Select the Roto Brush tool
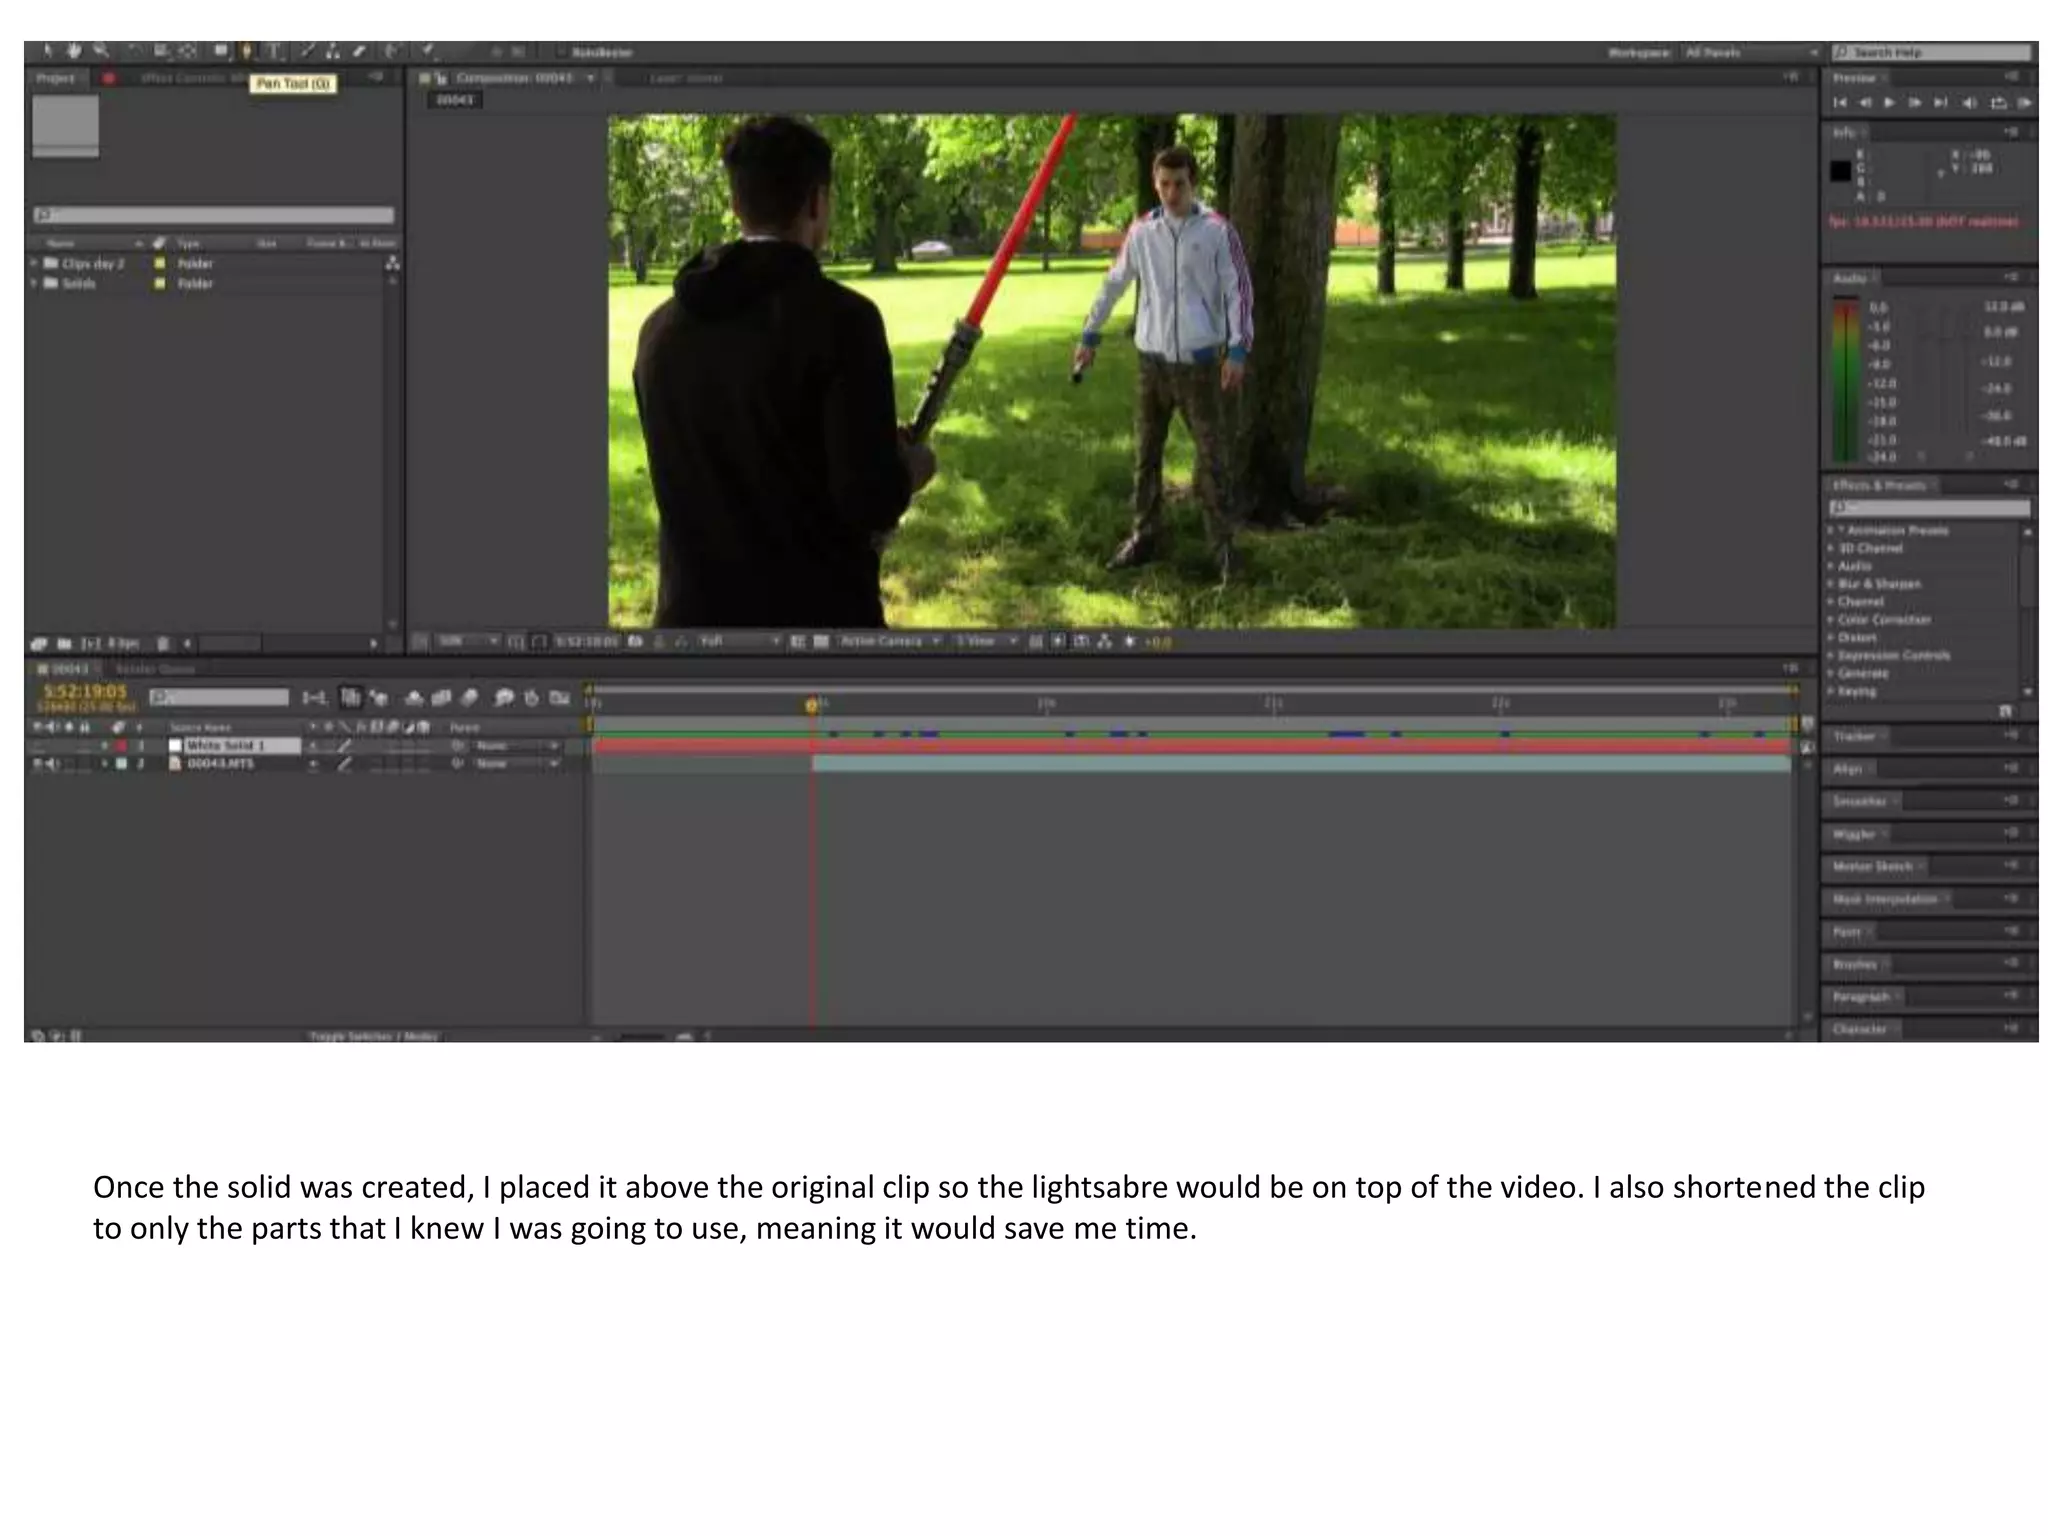The image size is (2048, 1536). pyautogui.click(x=393, y=51)
